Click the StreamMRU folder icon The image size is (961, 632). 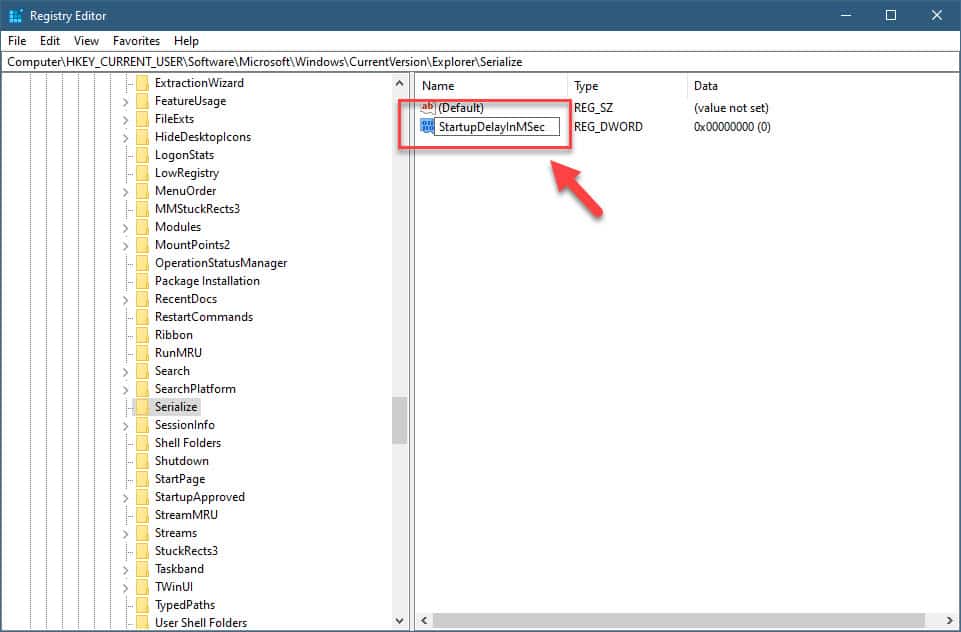pos(142,515)
